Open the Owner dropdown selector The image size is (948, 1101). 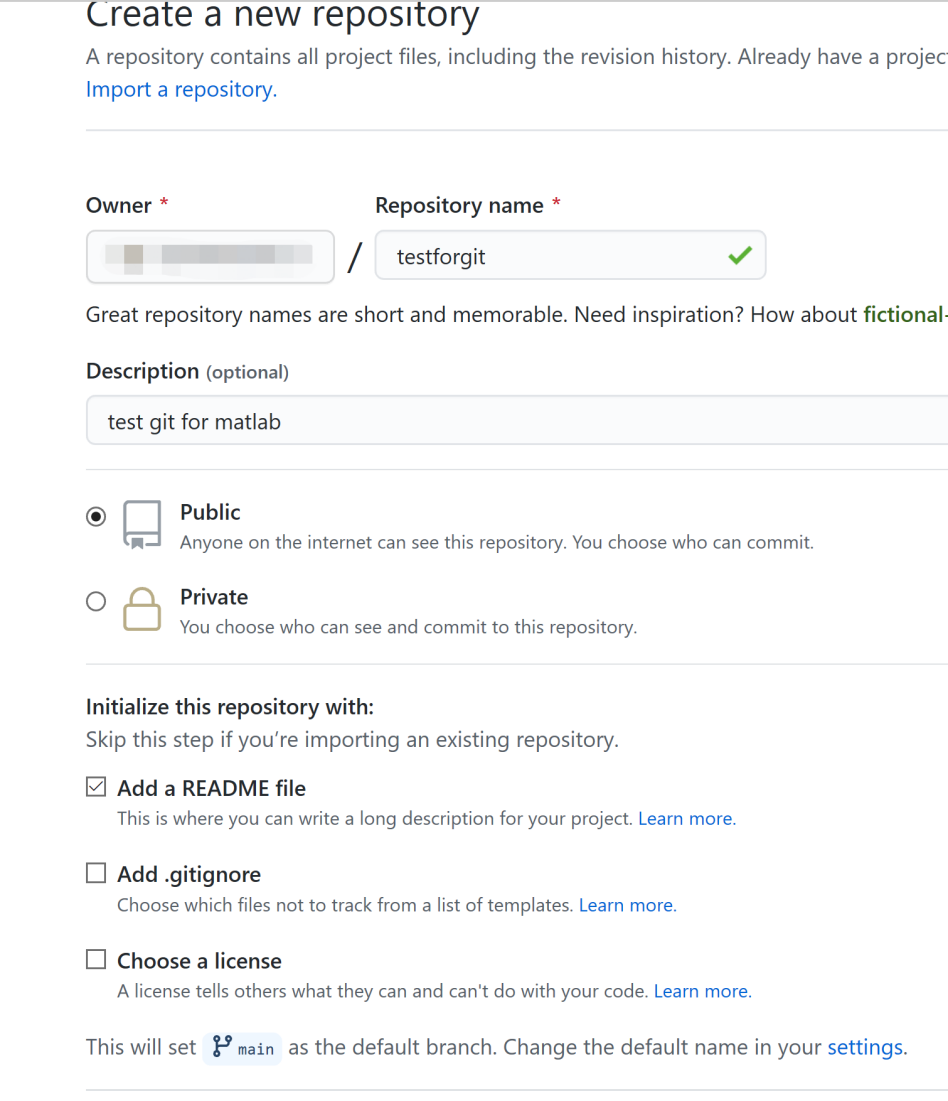click(210, 257)
